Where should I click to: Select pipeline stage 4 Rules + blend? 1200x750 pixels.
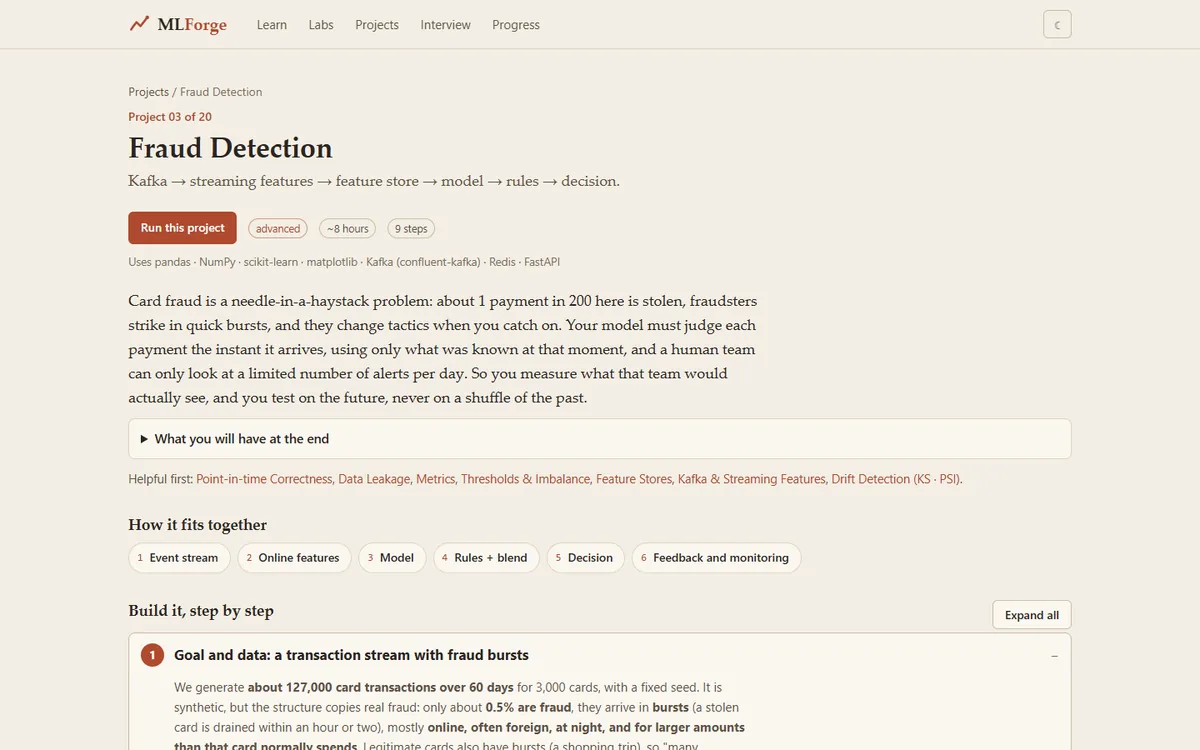click(x=486, y=558)
